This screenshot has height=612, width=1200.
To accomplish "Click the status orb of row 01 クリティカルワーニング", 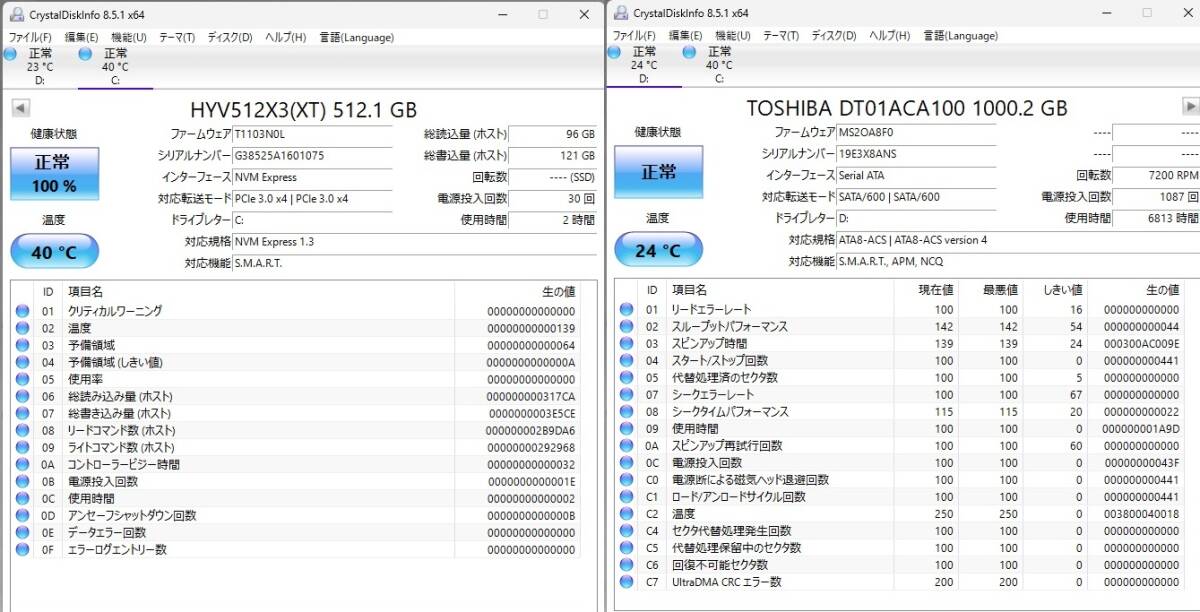I will click(22, 311).
